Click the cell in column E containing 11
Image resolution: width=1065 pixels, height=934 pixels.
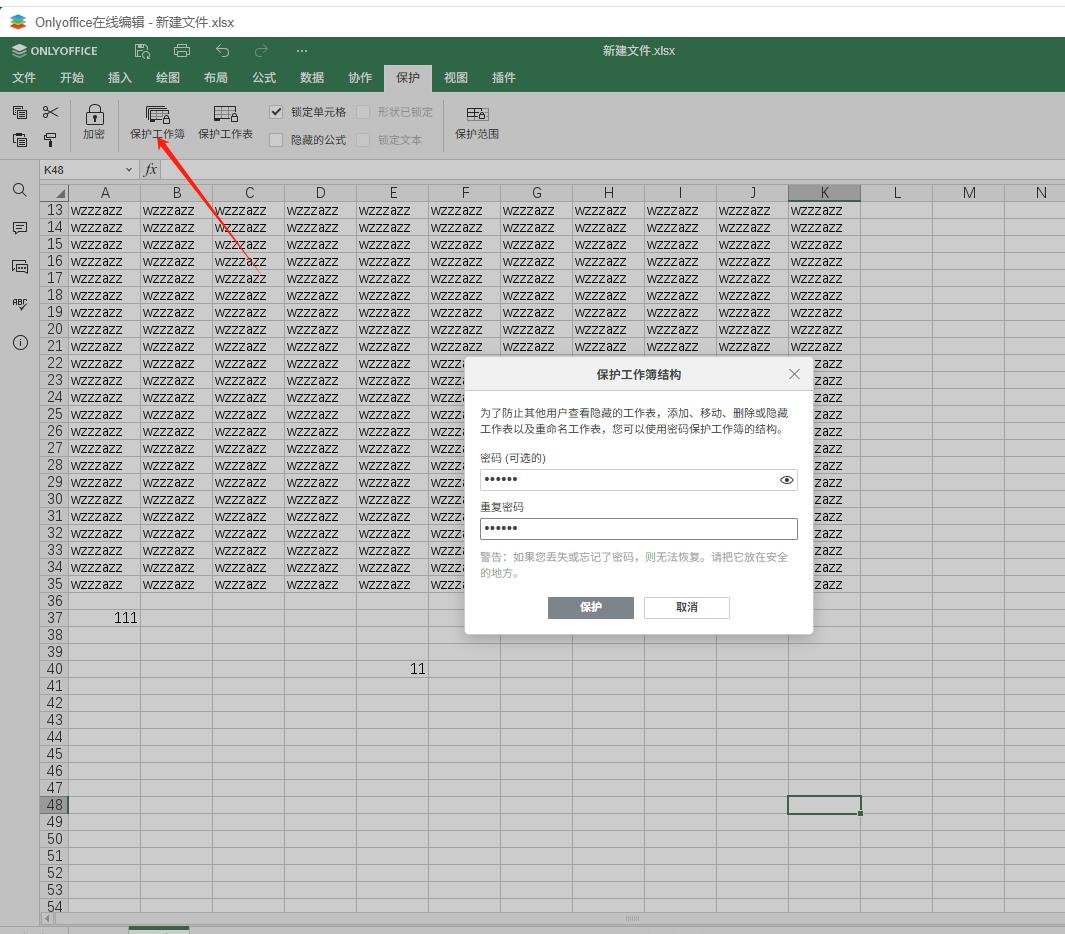tap(393, 669)
